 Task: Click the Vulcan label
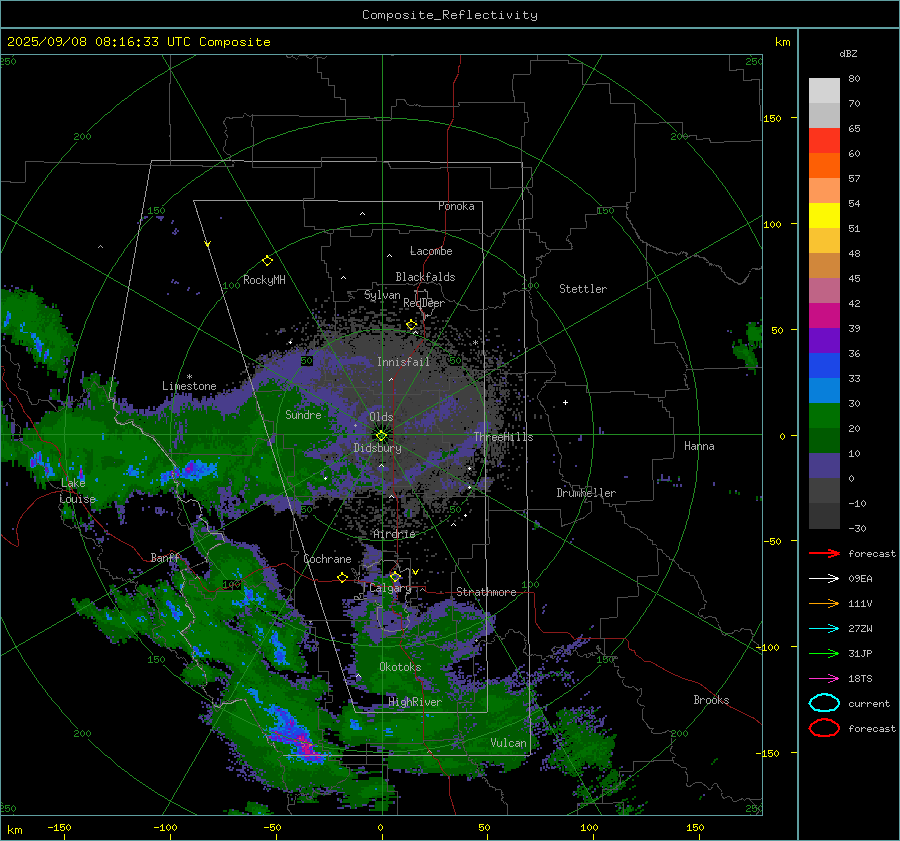click(508, 743)
